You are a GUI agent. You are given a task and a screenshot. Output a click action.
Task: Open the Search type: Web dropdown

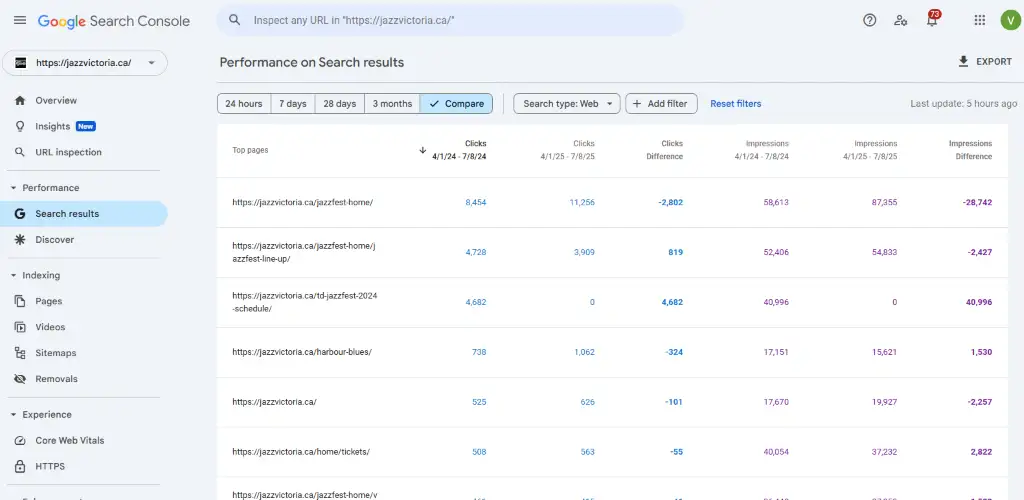tap(566, 104)
